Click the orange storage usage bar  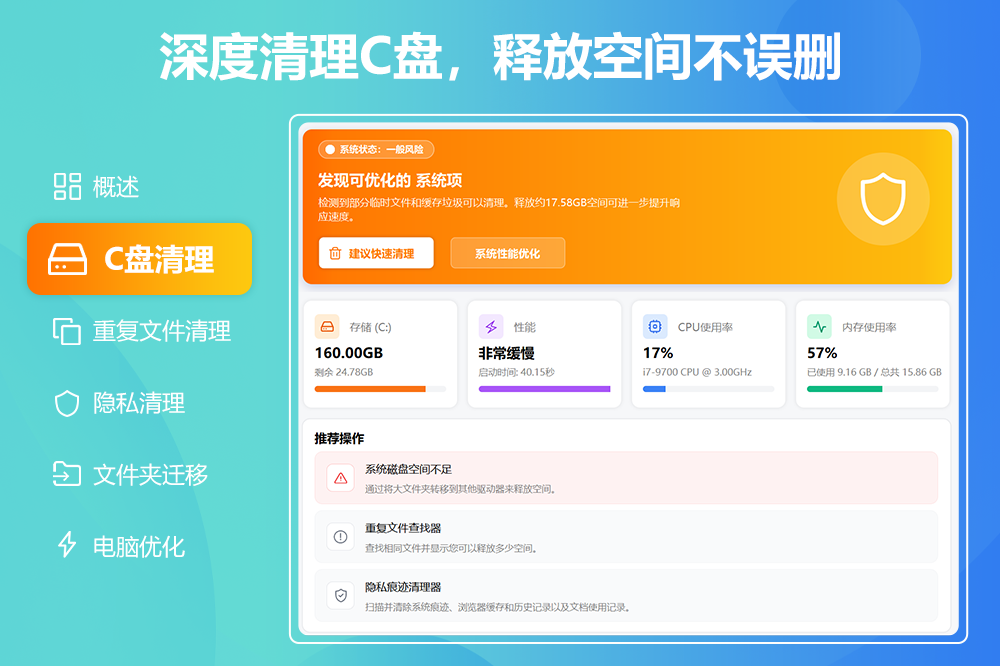click(x=381, y=389)
